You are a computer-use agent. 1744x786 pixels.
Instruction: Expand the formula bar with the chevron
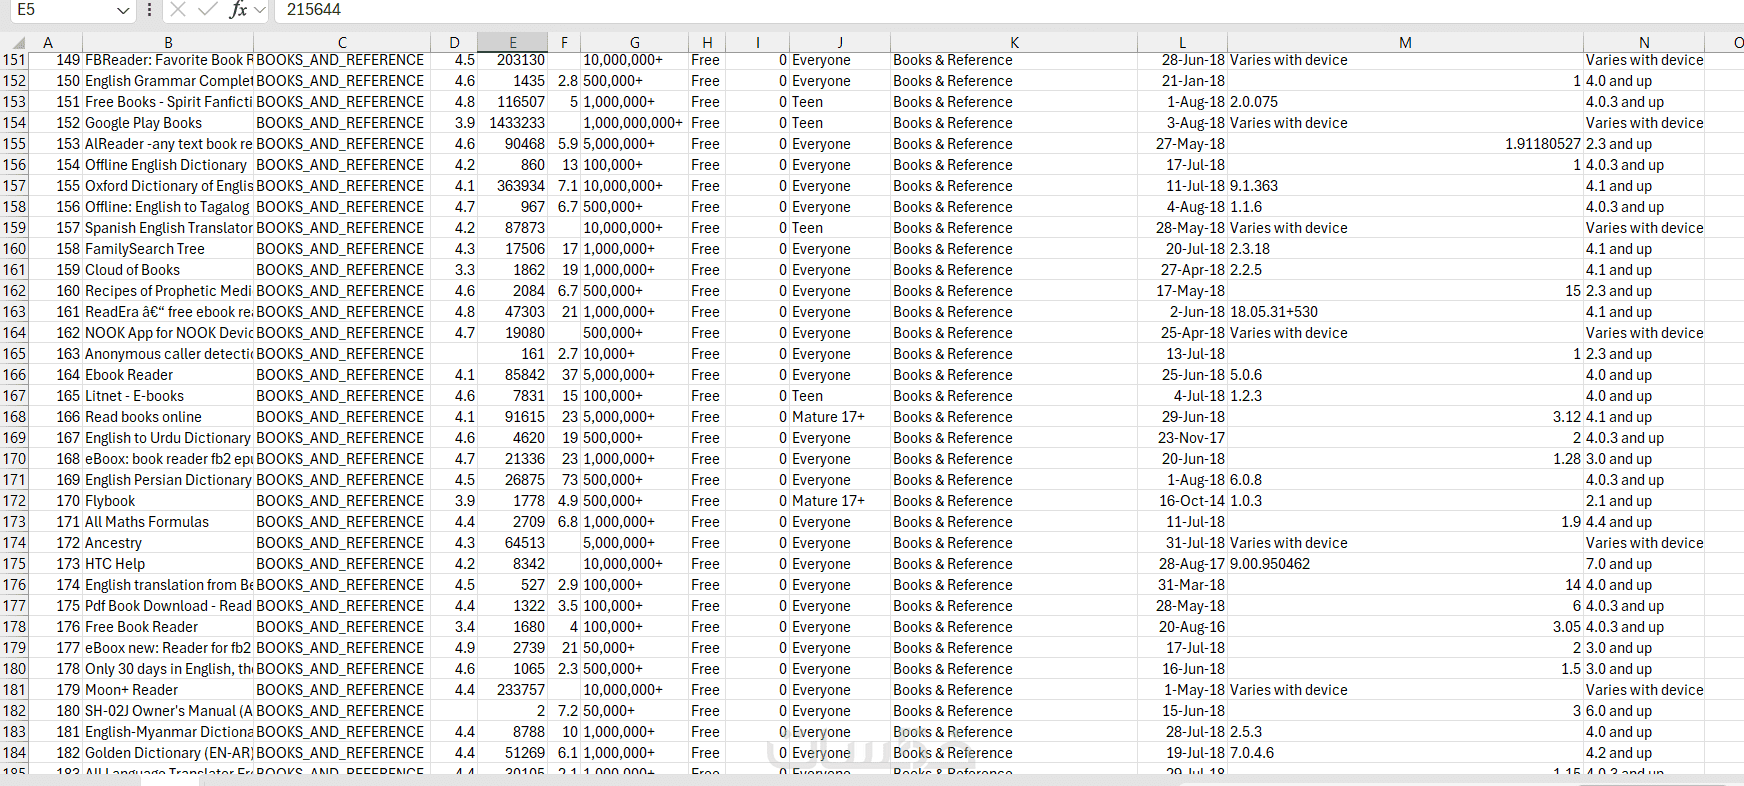pyautogui.click(x=260, y=10)
